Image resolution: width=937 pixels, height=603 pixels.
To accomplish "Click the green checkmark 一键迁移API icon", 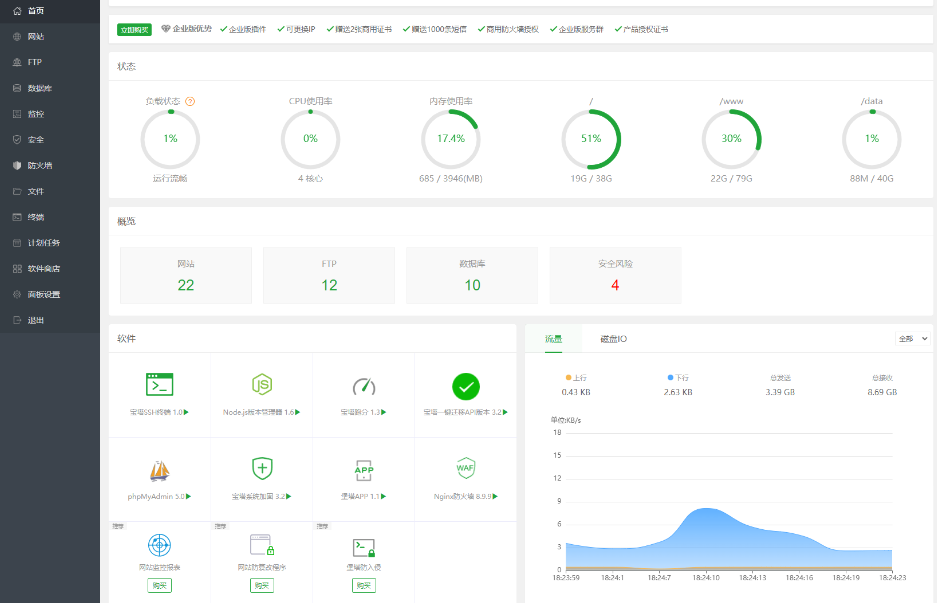I will 465,386.
